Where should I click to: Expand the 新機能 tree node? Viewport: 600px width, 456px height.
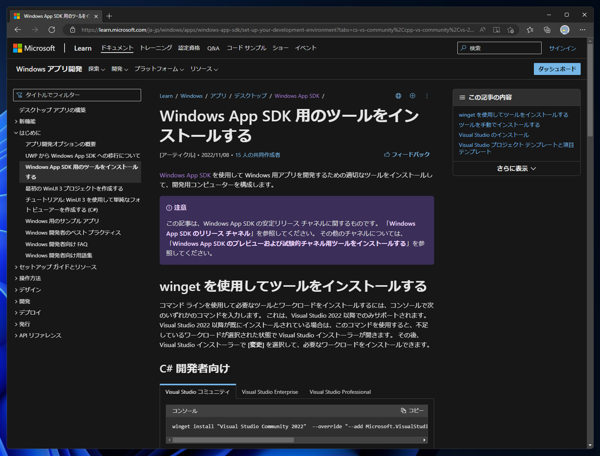tap(16, 121)
